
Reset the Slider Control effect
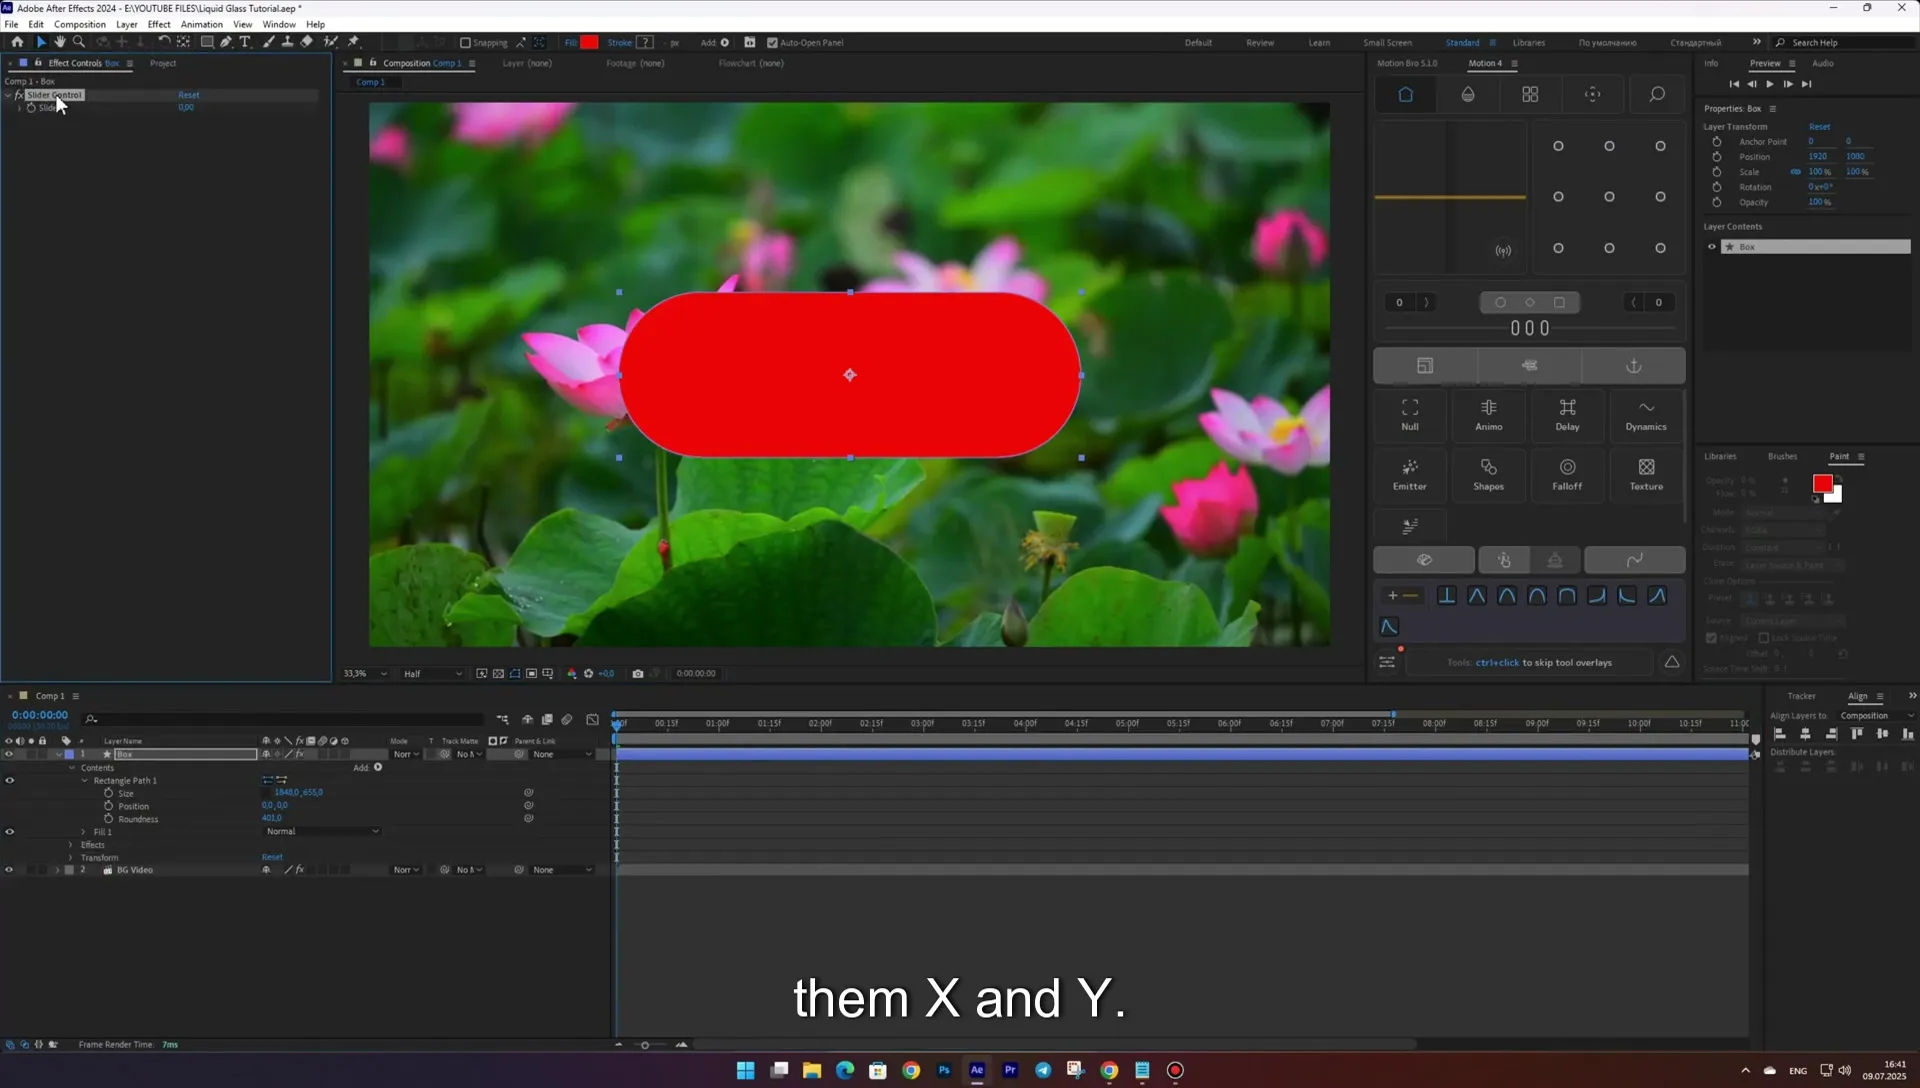pyautogui.click(x=189, y=95)
